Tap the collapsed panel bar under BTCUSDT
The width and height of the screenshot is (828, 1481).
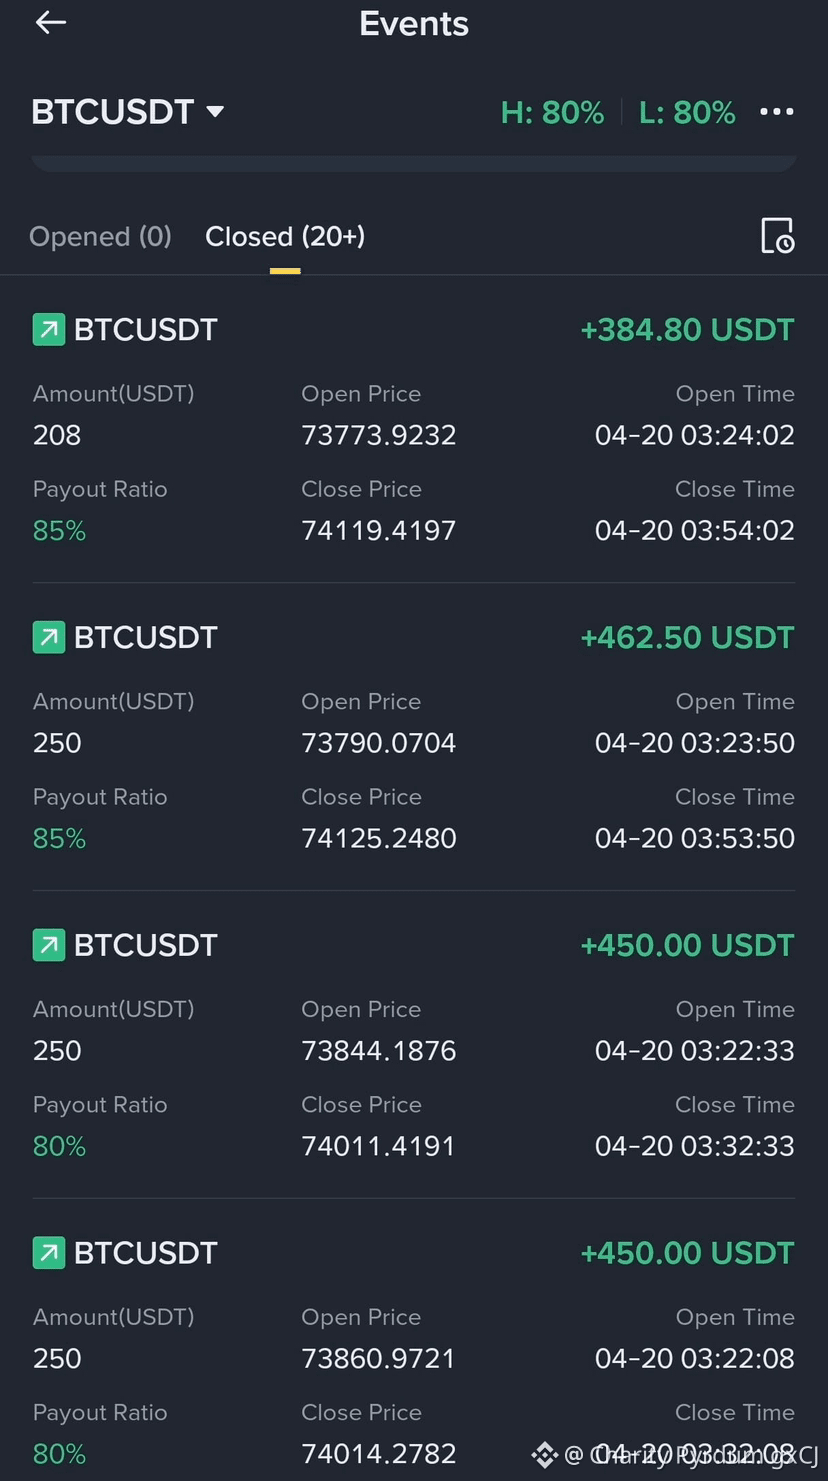(x=414, y=163)
